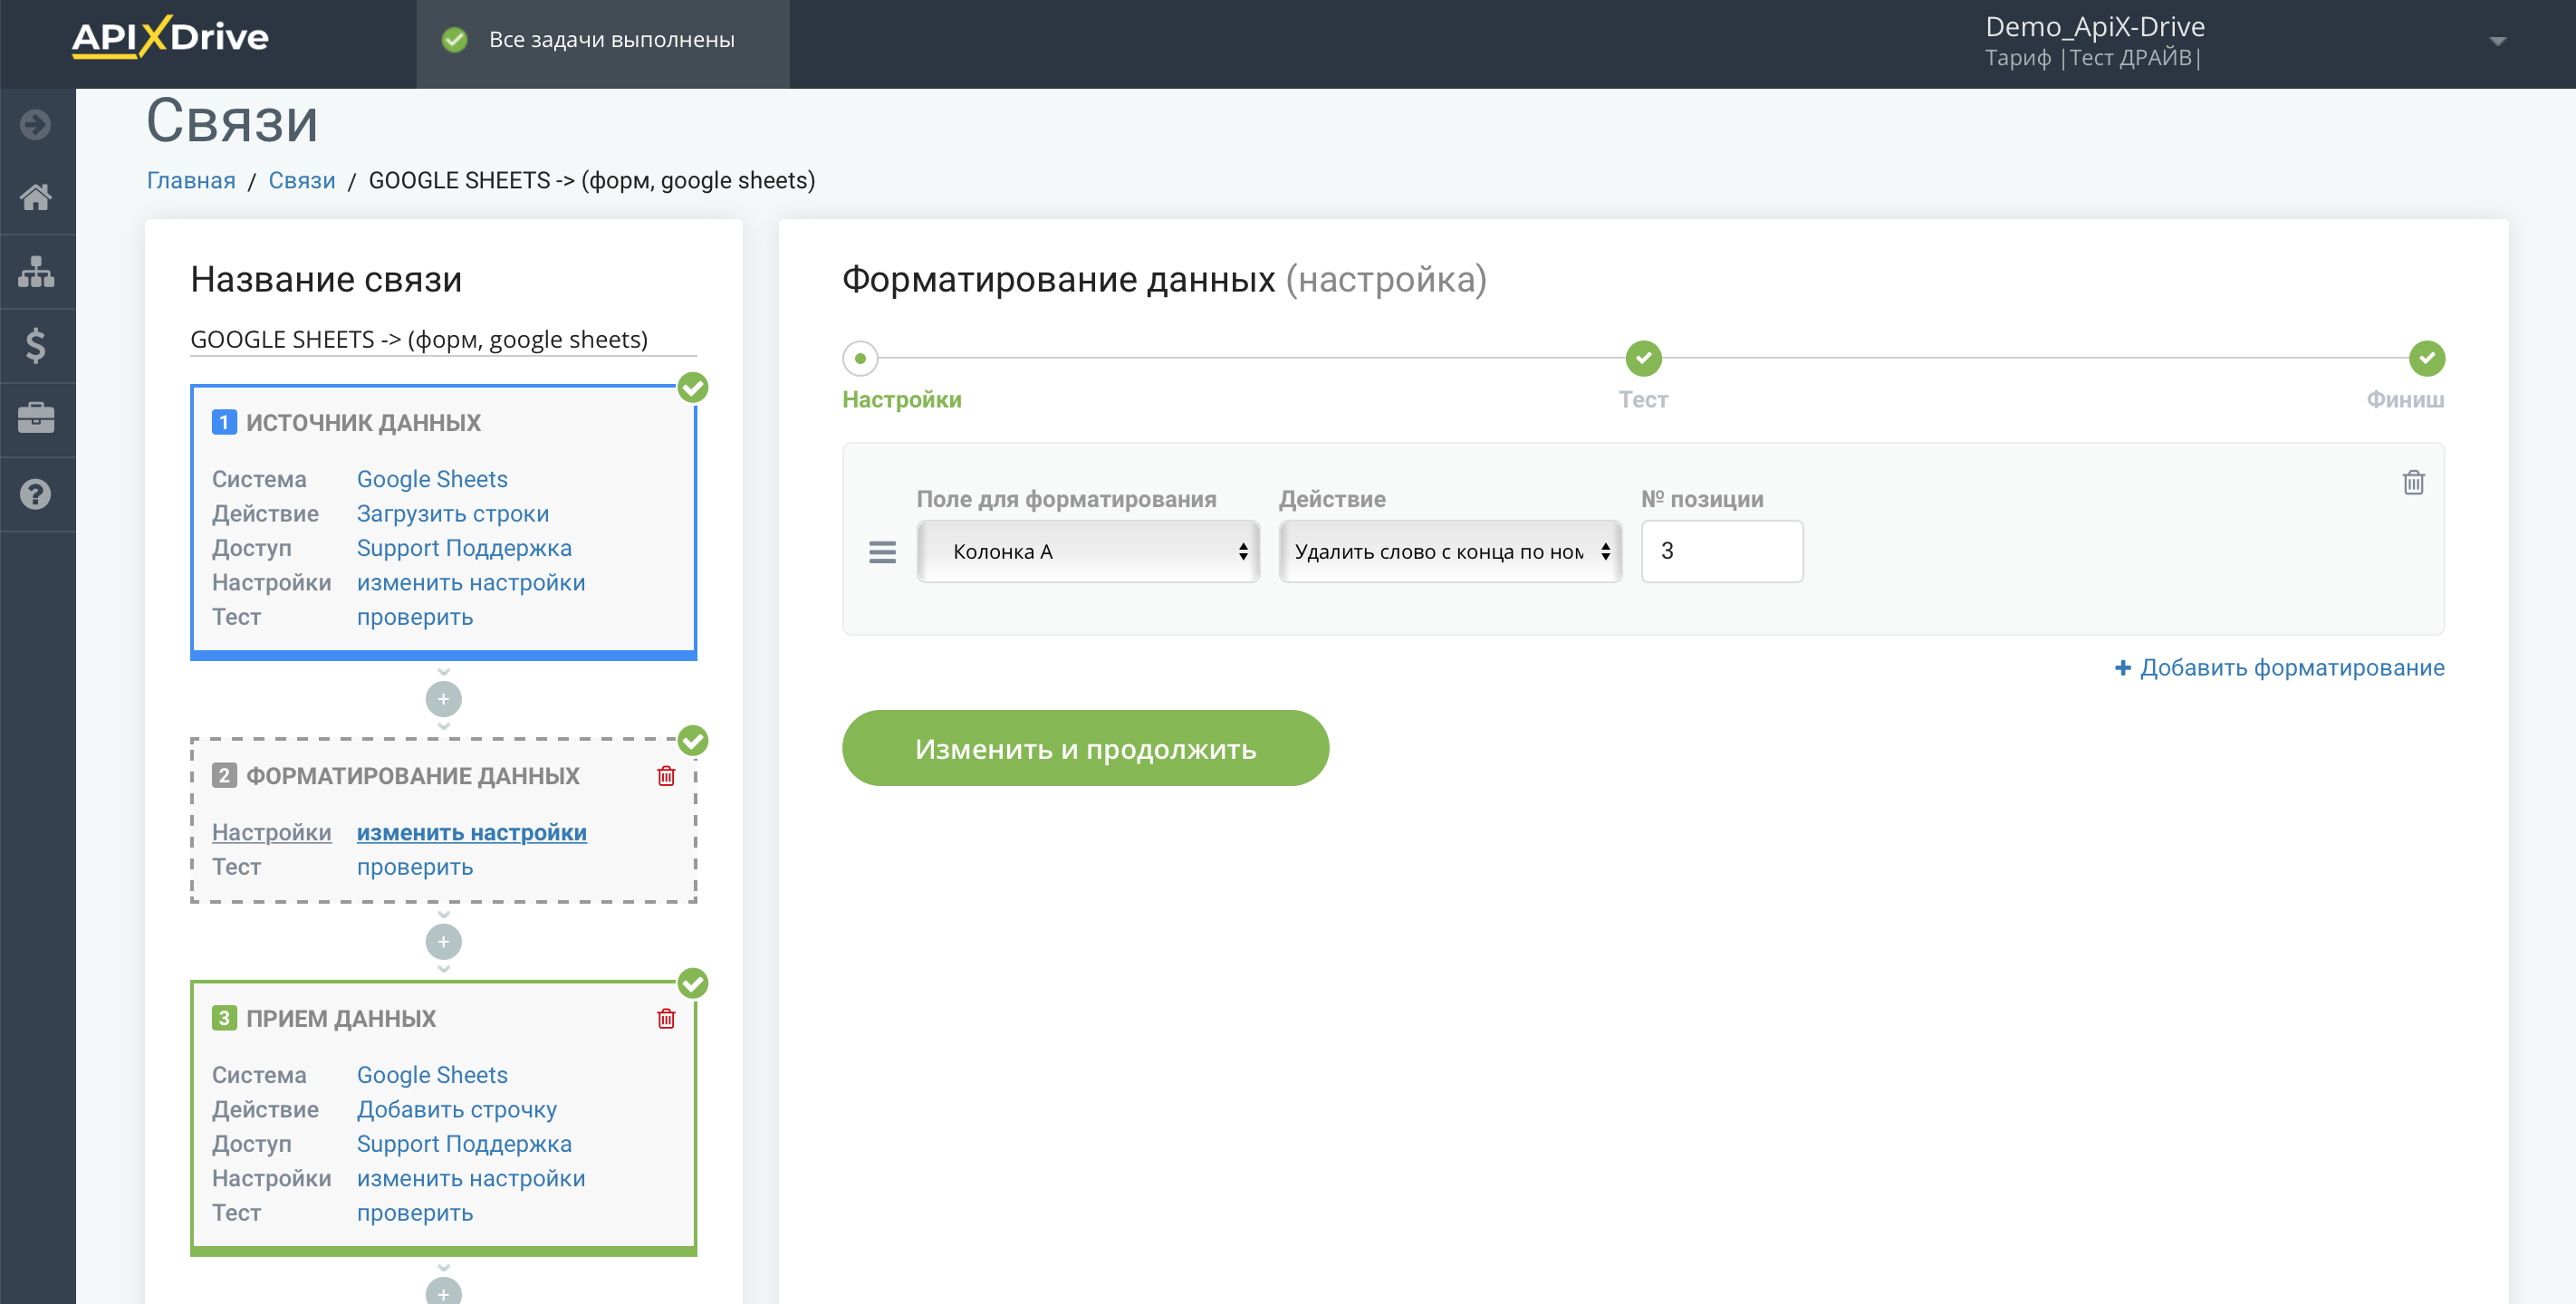Add step after ФОРМАТИРОВАНИЕ ДАННЫХ block

pos(443,941)
